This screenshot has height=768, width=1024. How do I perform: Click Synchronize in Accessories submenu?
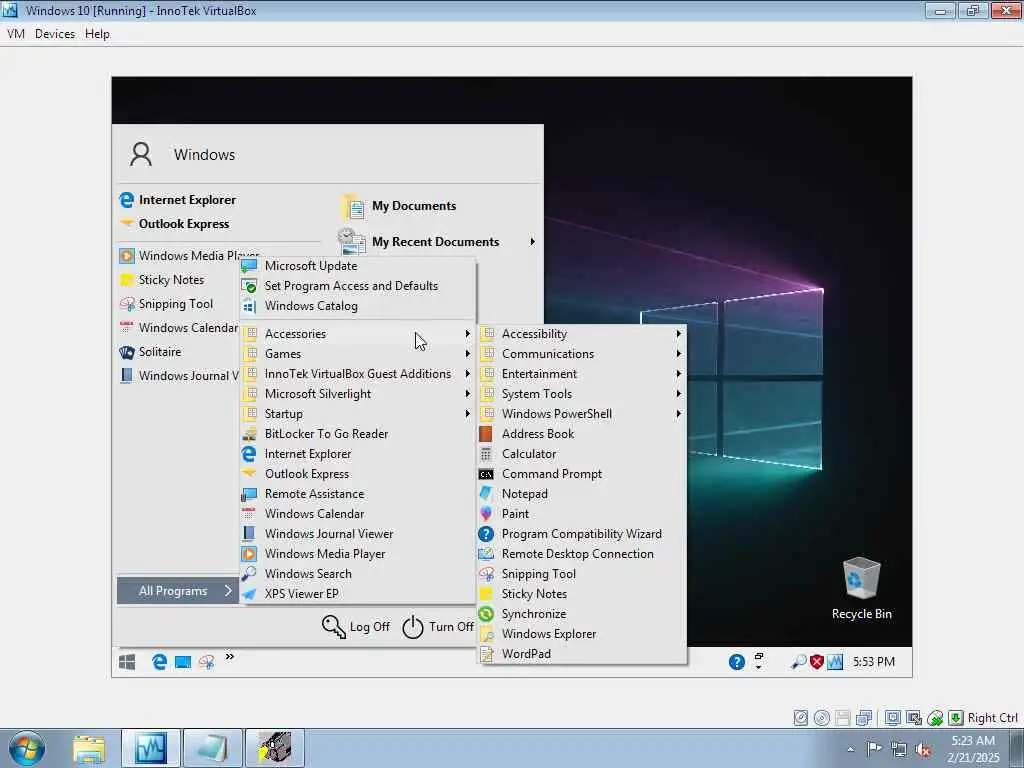click(582, 614)
